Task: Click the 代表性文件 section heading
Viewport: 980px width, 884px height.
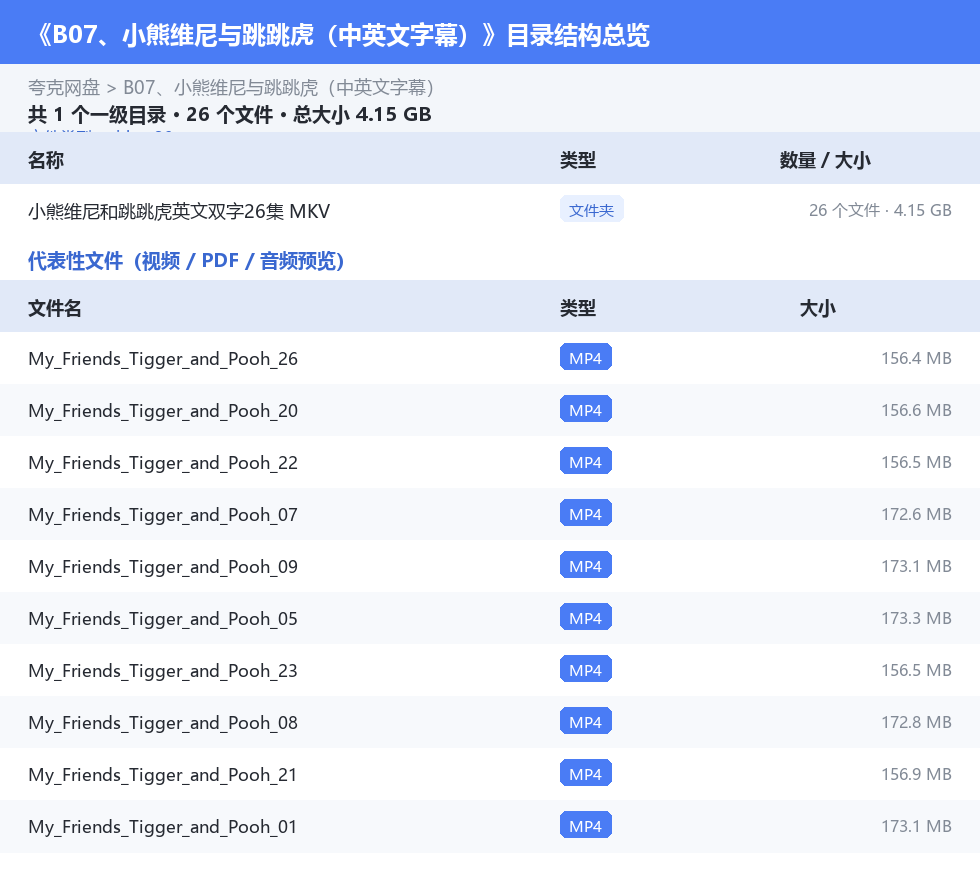Action: [x=186, y=261]
